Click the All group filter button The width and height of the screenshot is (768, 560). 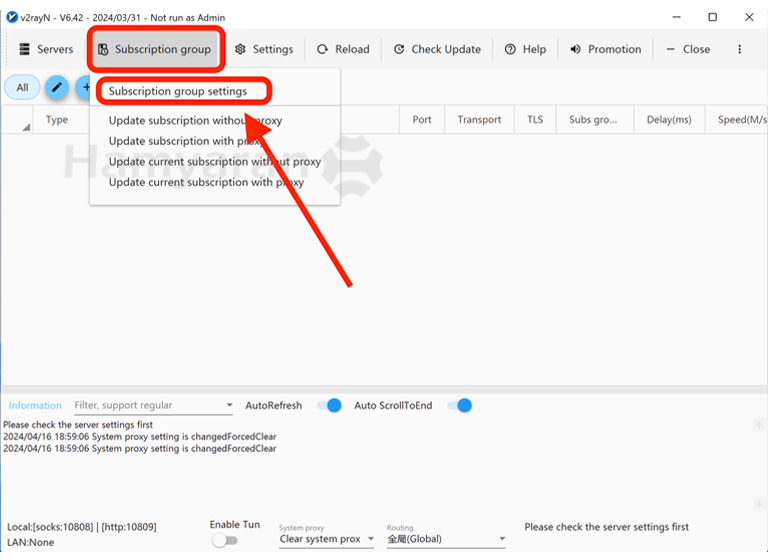22,88
